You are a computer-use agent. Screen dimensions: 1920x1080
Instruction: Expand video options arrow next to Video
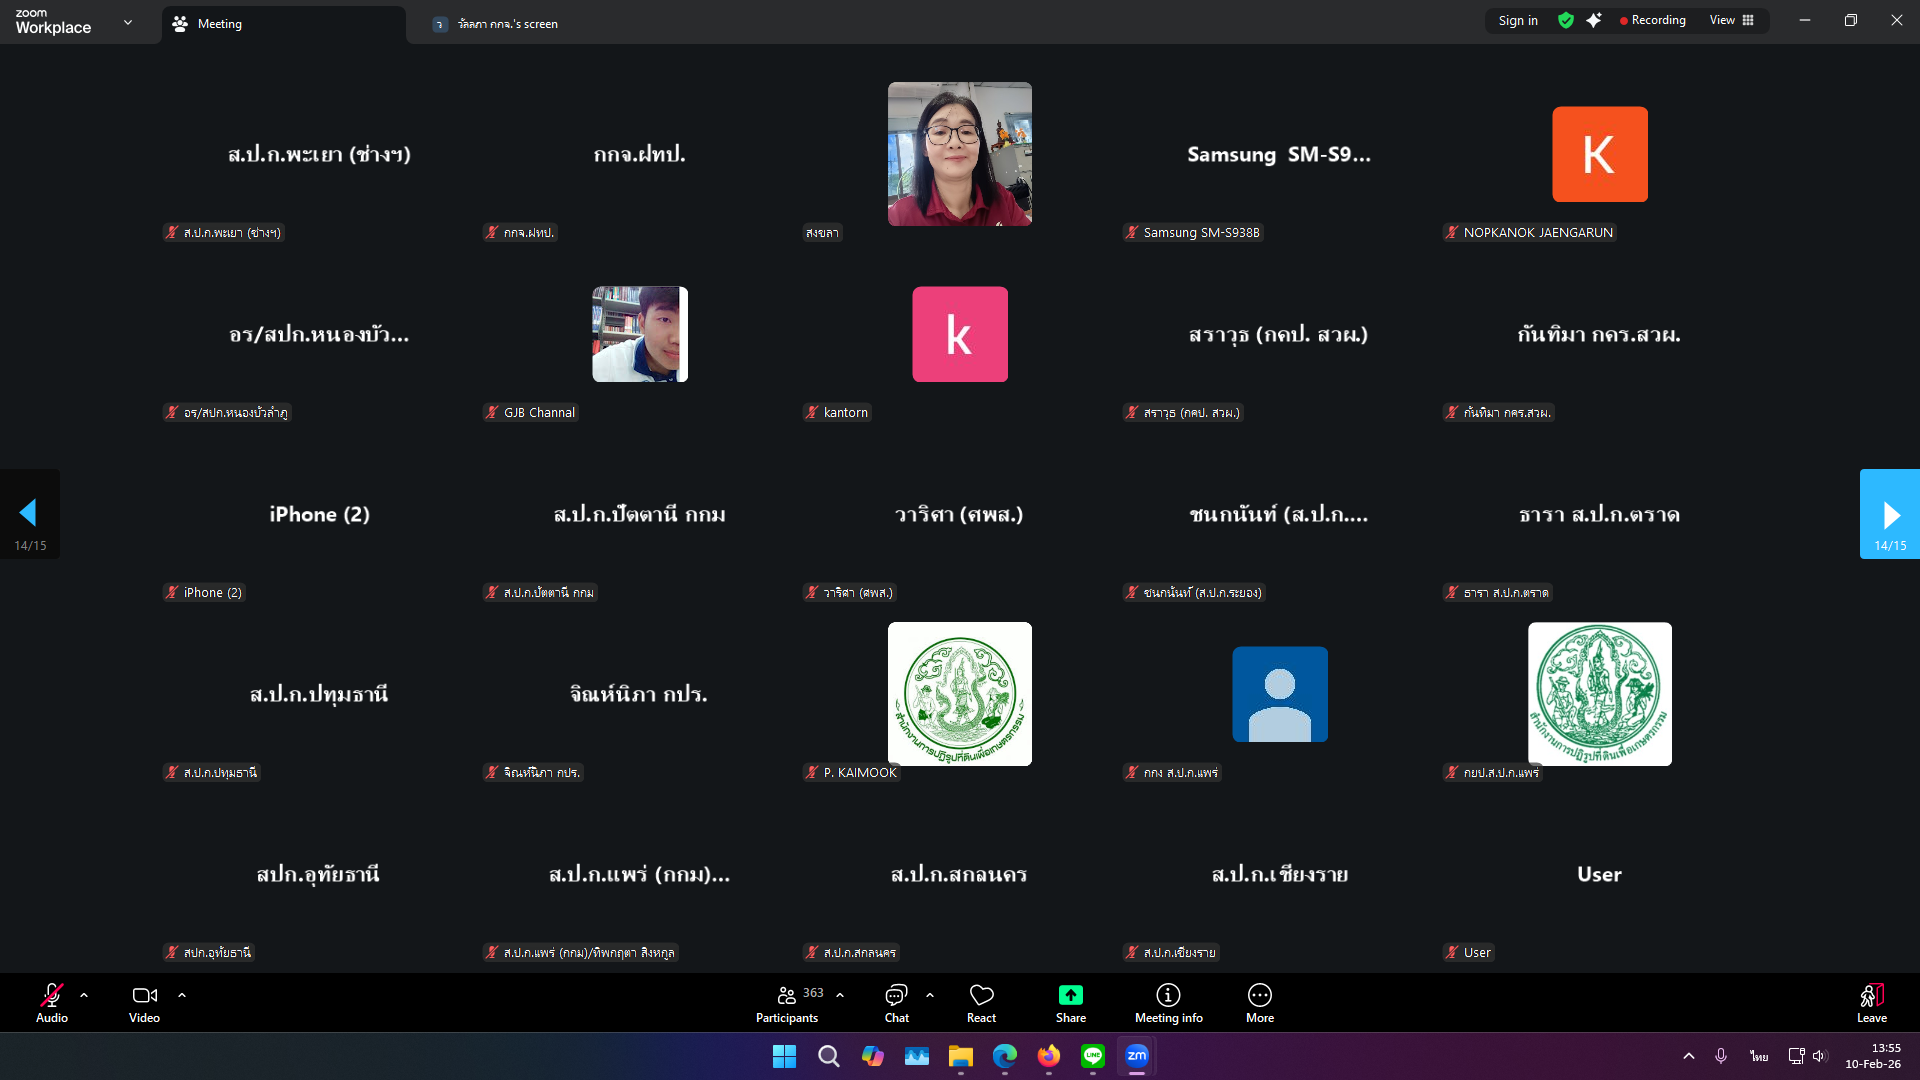point(182,995)
